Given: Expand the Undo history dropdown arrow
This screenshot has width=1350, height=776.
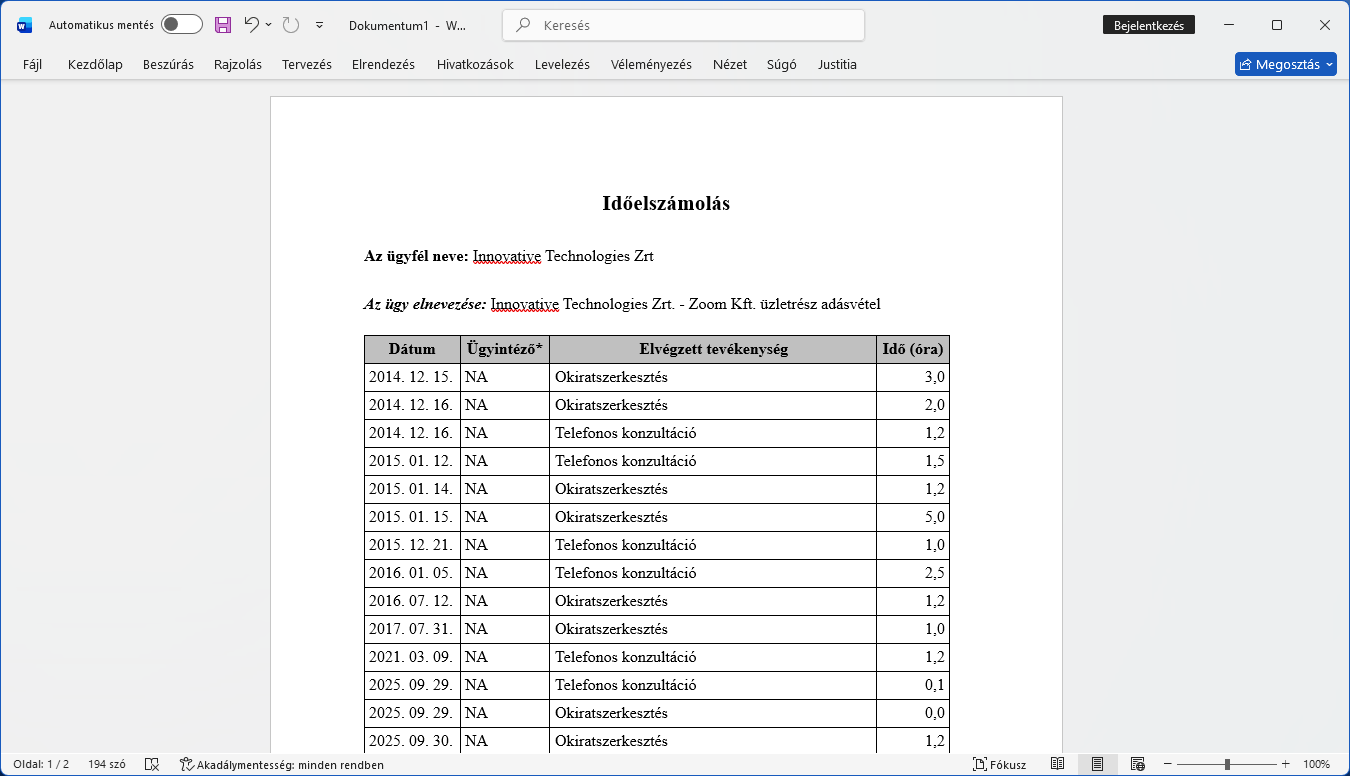Looking at the screenshot, I should point(269,25).
